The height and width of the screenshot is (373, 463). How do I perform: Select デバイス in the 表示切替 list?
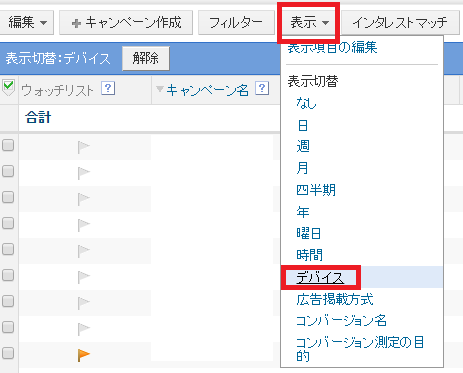[x=320, y=277]
